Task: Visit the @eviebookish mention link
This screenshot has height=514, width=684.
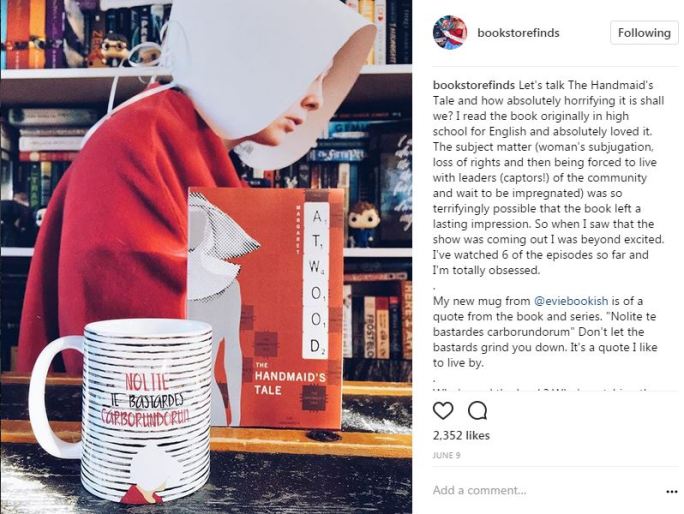Action: pyautogui.click(x=571, y=301)
